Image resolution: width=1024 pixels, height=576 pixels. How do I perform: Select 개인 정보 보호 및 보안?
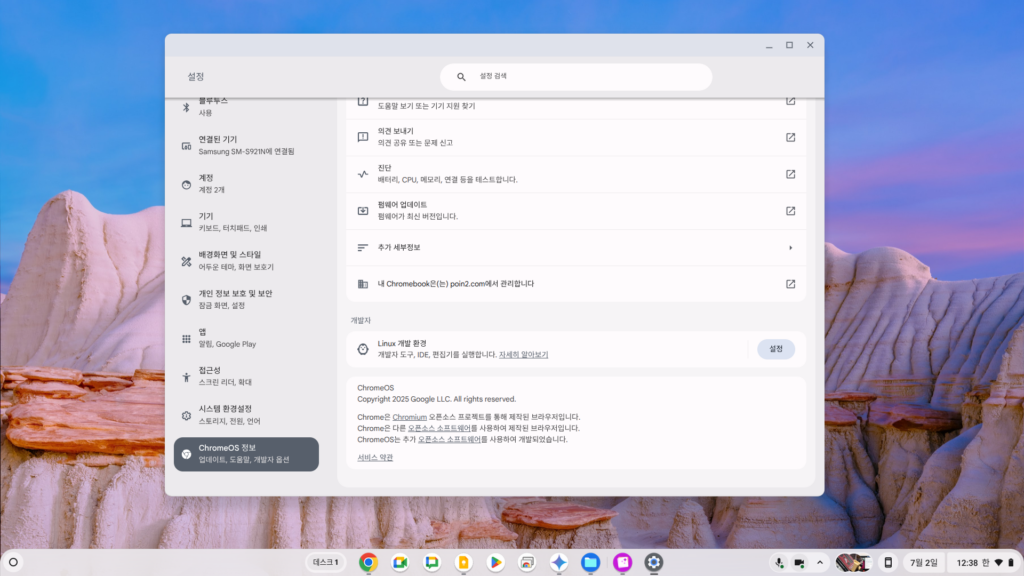click(246, 299)
